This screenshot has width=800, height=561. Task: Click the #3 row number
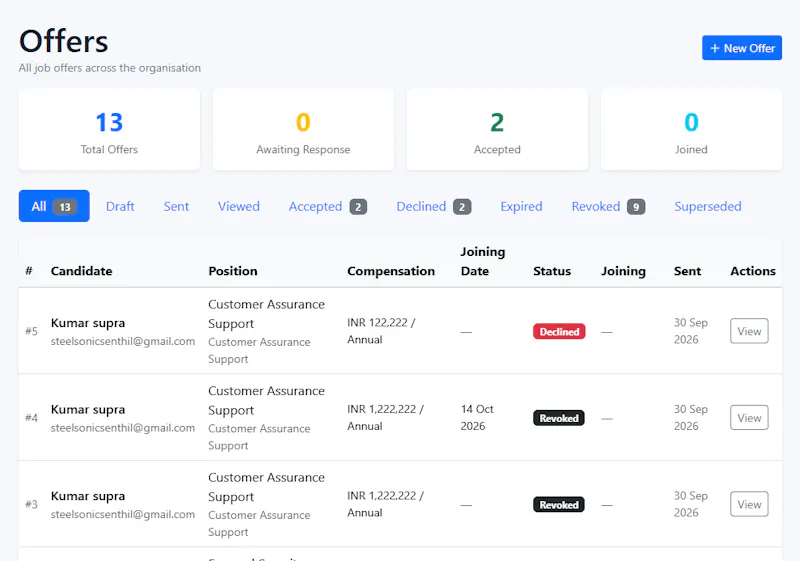tap(31, 504)
